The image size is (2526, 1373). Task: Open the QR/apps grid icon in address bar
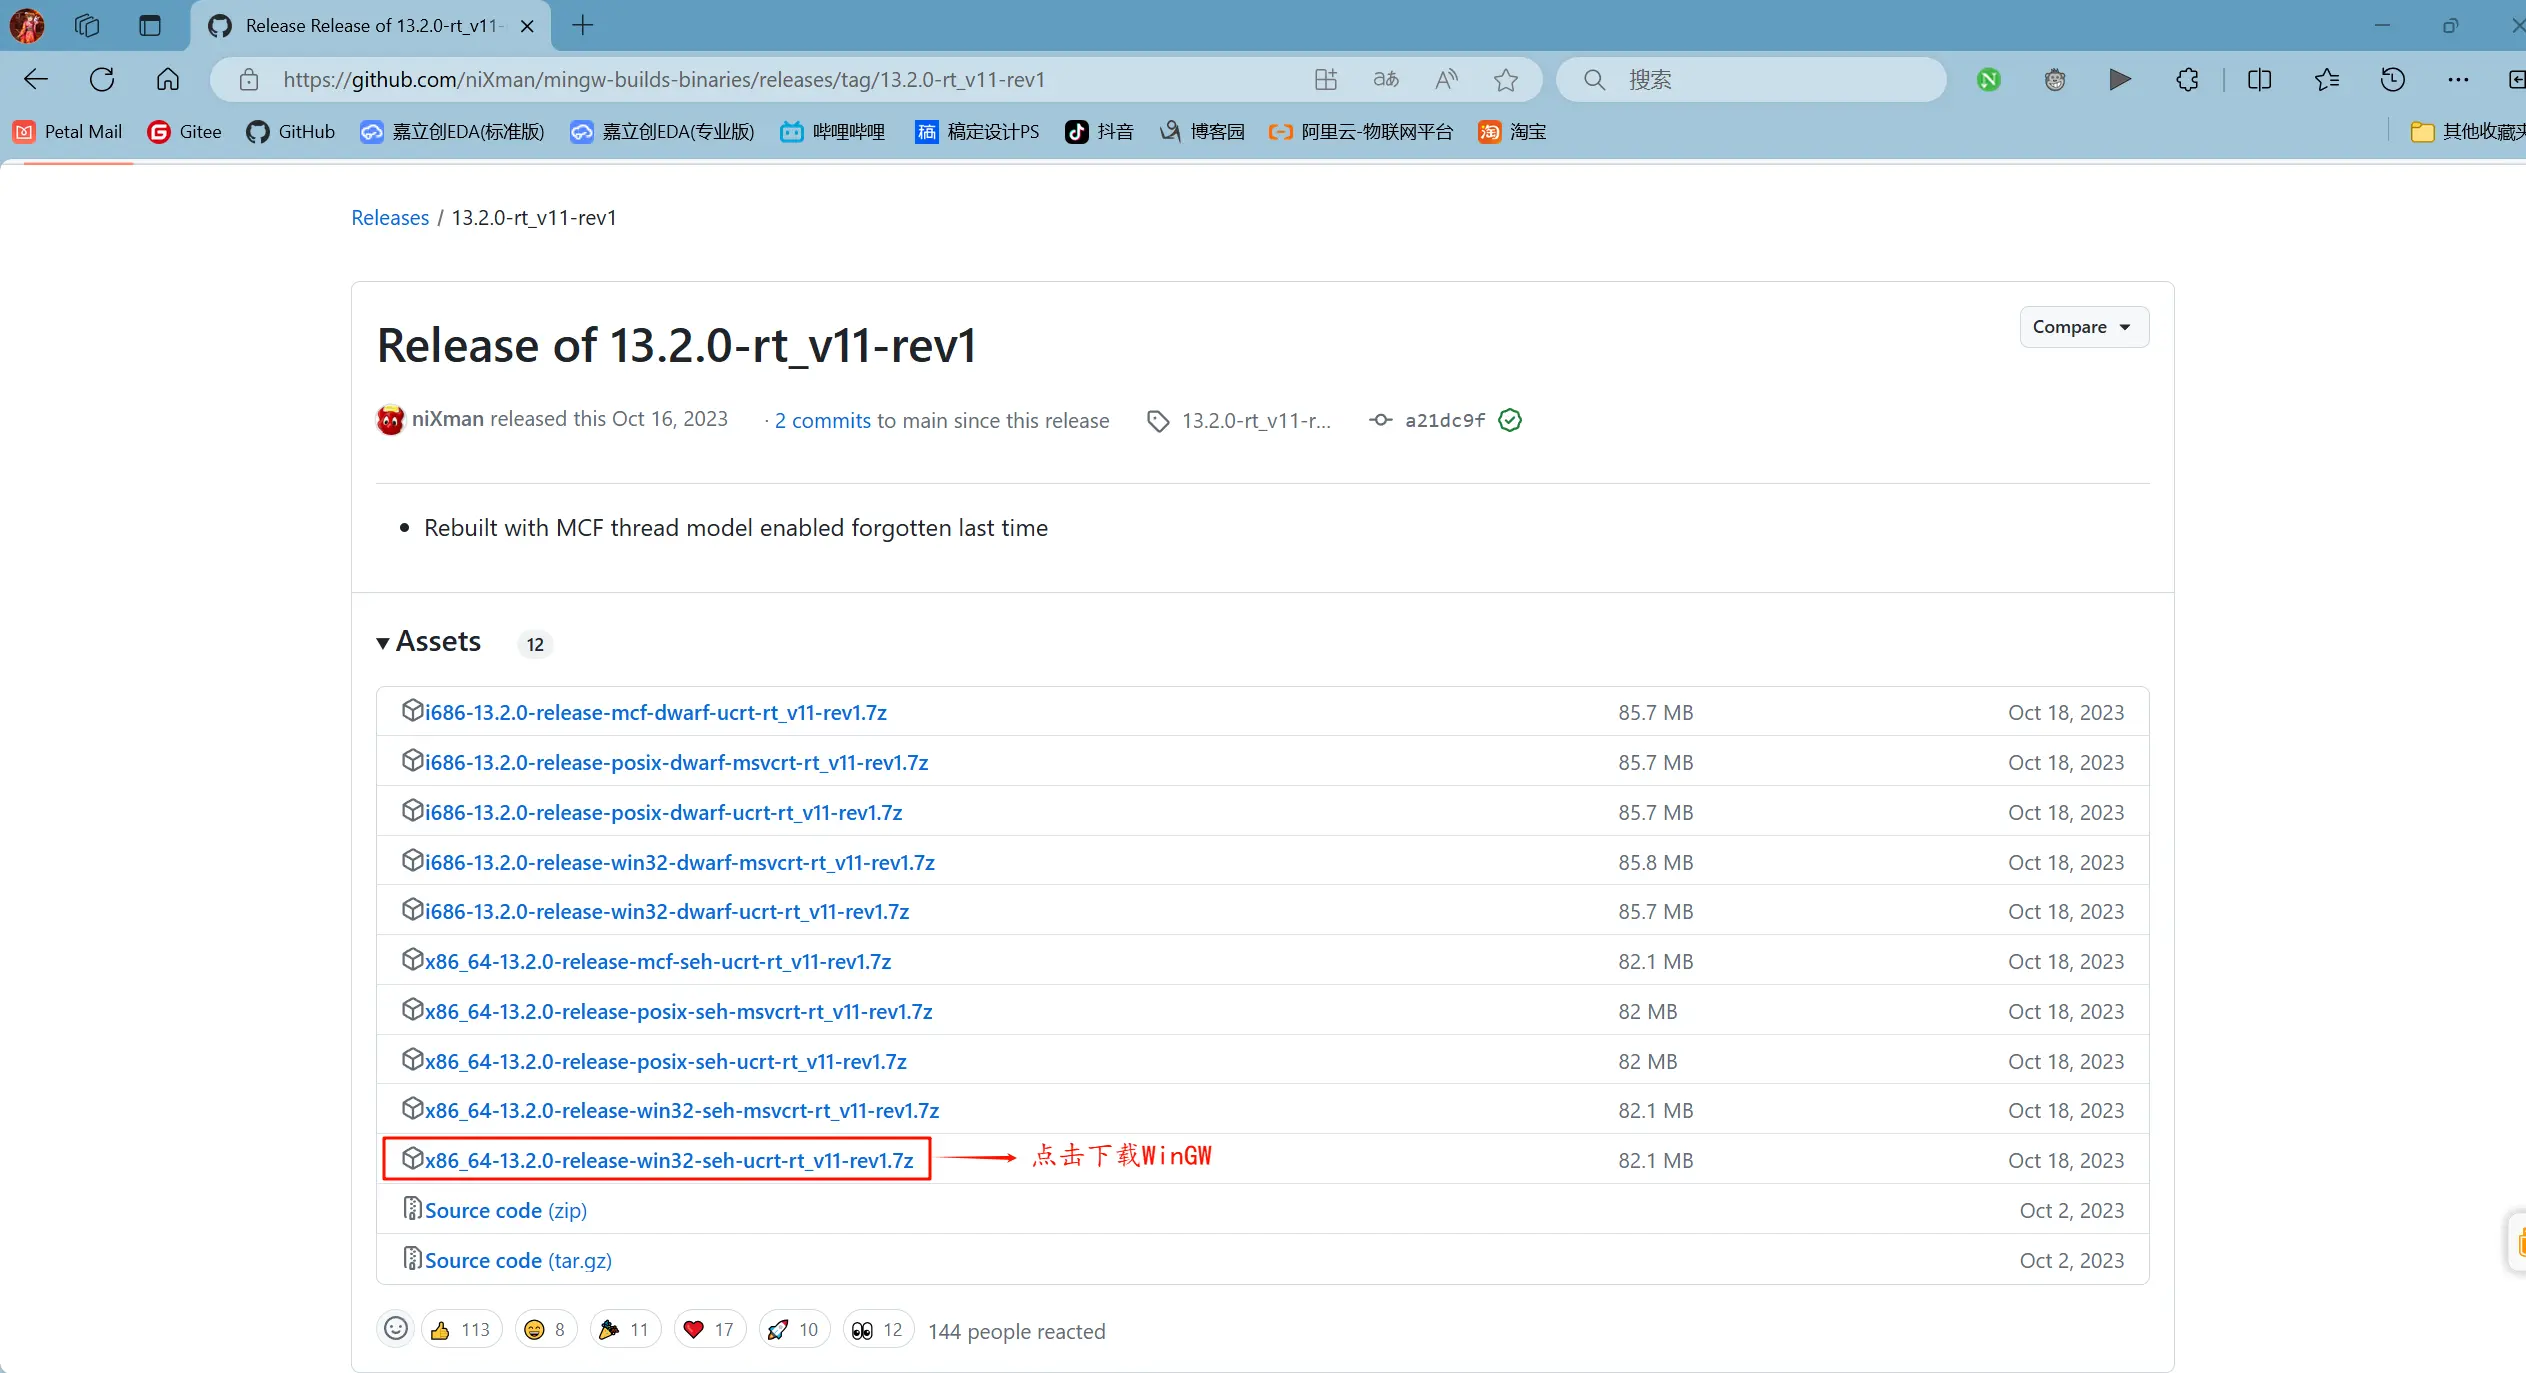point(1326,79)
